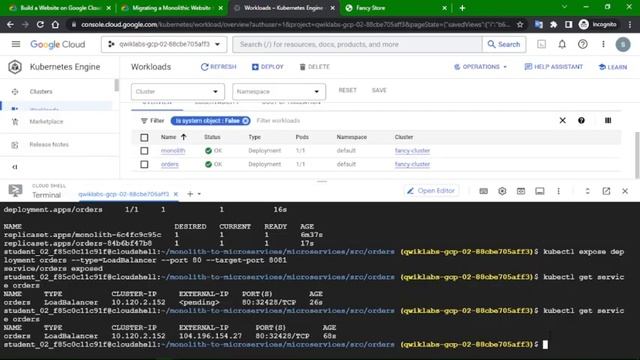Image resolution: width=640 pixels, height=360 pixels.
Task: Switch to 'Migrating a Monolithic Website' tab
Action: (171, 8)
